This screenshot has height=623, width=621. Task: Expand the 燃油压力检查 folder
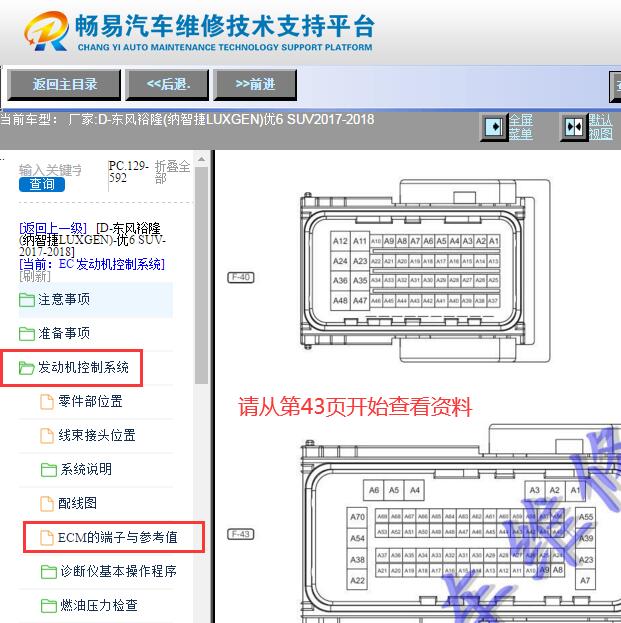(99, 606)
